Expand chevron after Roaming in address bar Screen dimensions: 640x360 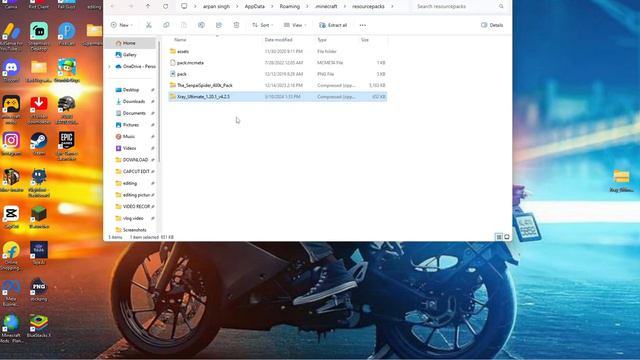pos(307,7)
